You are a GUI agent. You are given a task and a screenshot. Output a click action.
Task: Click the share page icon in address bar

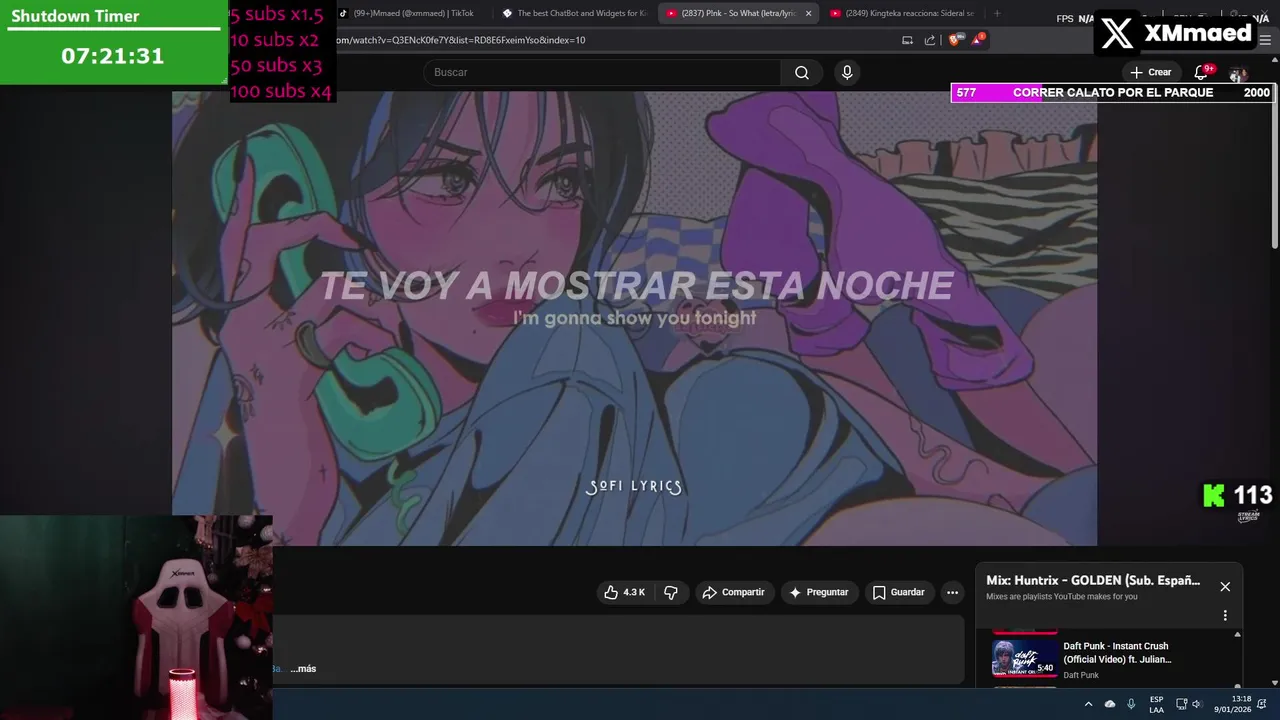930,40
